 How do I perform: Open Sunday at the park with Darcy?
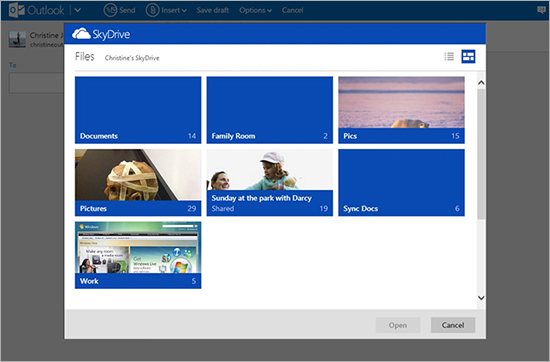pos(270,182)
